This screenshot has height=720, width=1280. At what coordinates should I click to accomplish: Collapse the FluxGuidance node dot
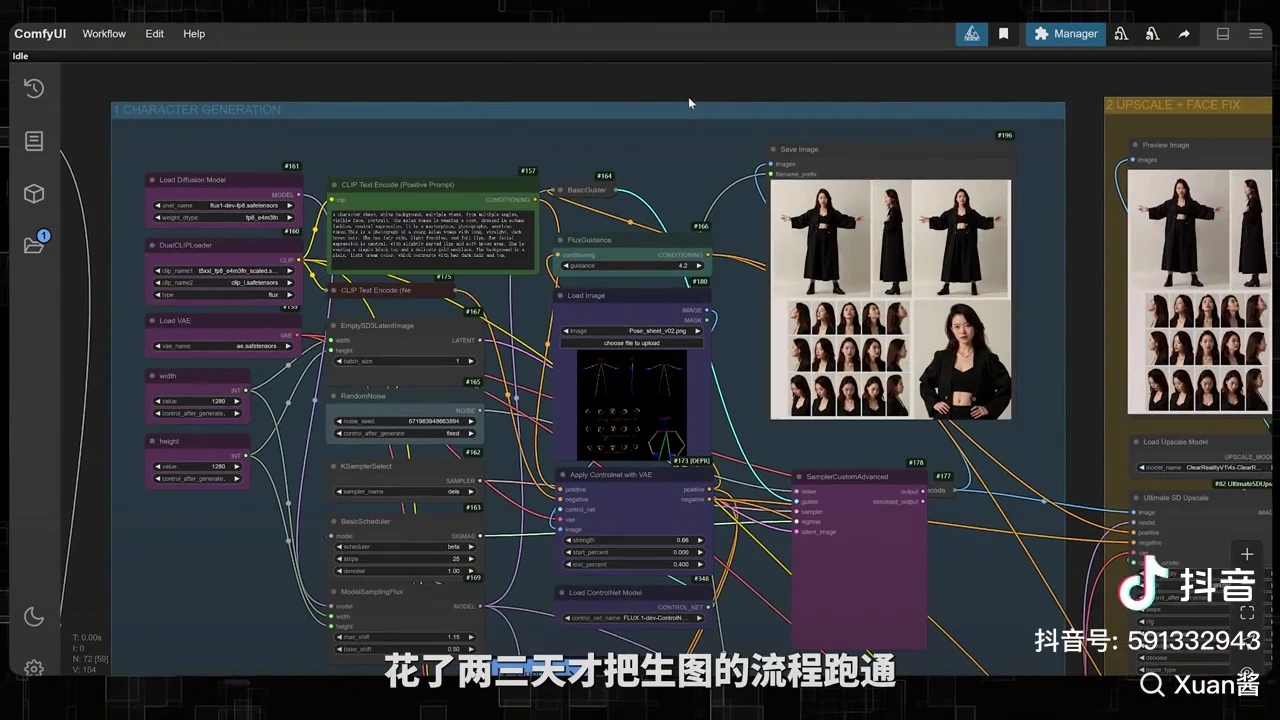point(560,240)
